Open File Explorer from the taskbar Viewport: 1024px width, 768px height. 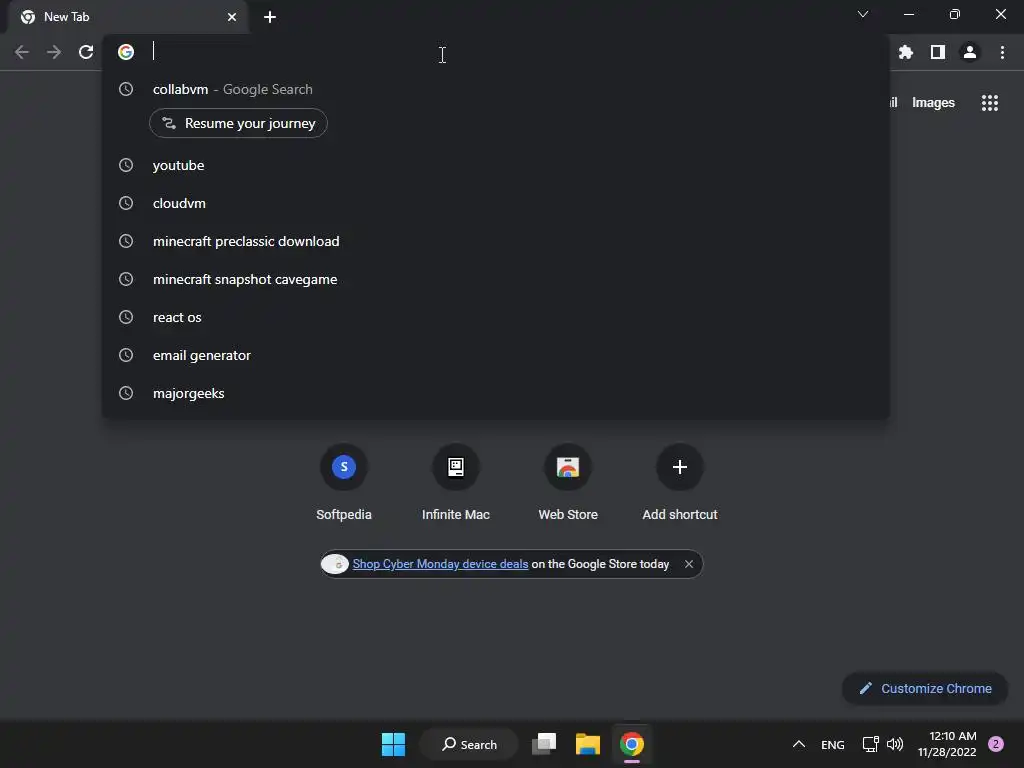pyautogui.click(x=588, y=744)
